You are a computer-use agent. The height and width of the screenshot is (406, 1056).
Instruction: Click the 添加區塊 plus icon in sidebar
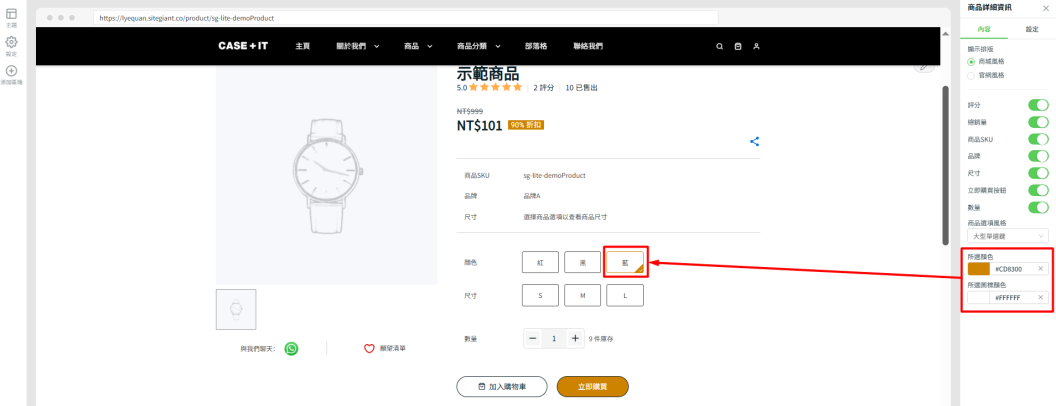11,71
